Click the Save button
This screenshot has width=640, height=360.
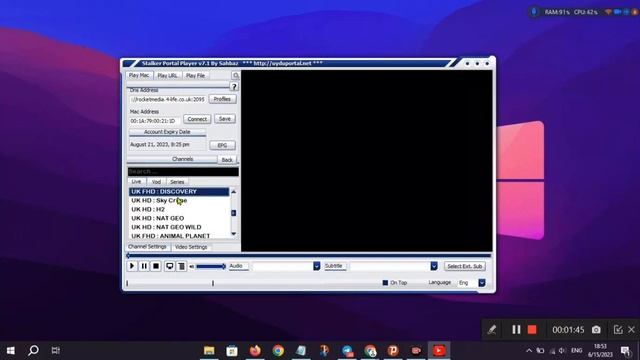[224, 119]
